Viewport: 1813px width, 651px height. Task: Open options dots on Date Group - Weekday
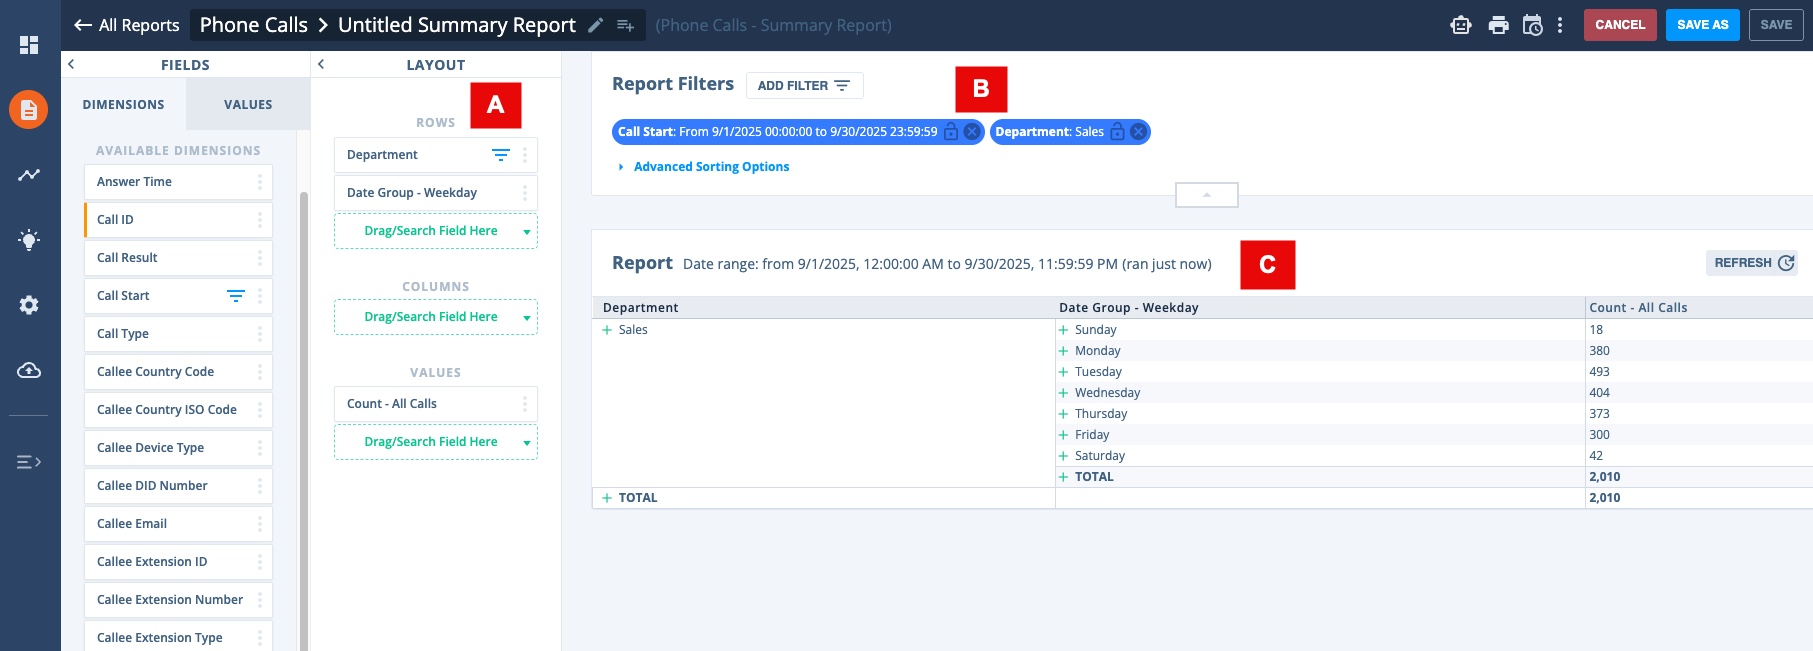[x=525, y=193]
